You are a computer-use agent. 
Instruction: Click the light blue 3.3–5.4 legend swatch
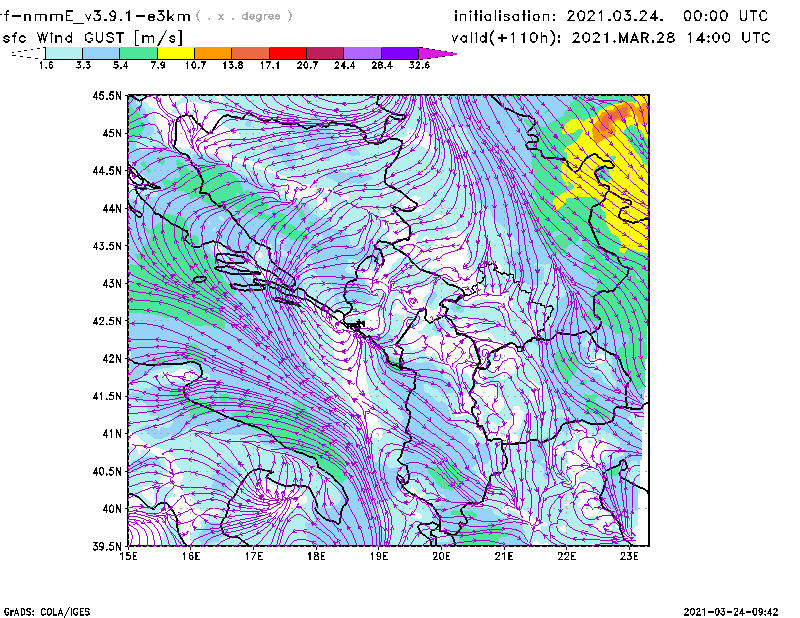(101, 53)
